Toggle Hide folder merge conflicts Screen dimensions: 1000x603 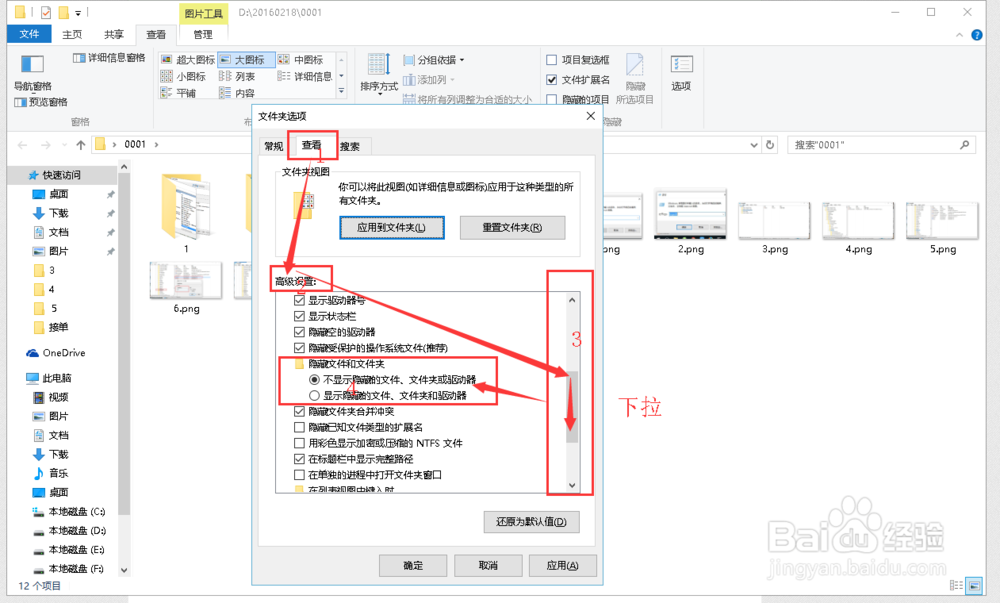(x=299, y=411)
